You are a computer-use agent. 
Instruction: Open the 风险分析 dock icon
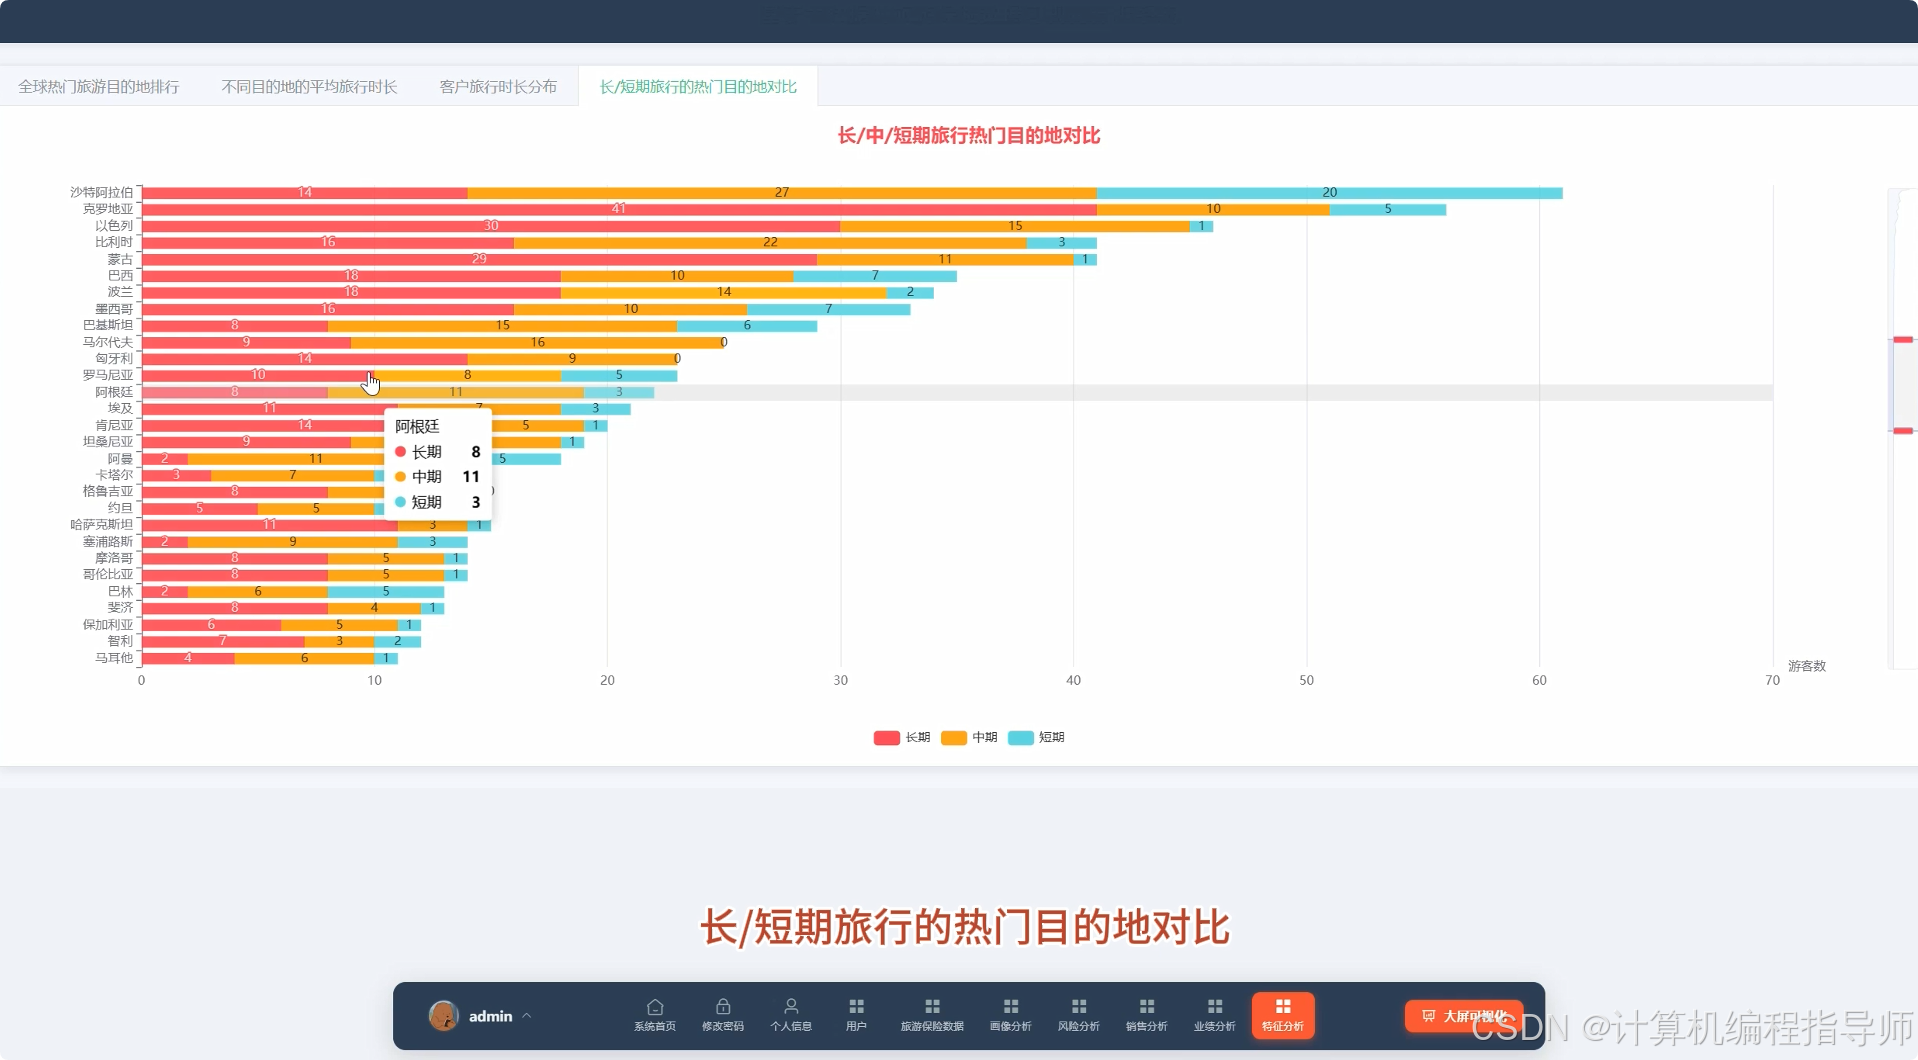click(x=1078, y=1014)
